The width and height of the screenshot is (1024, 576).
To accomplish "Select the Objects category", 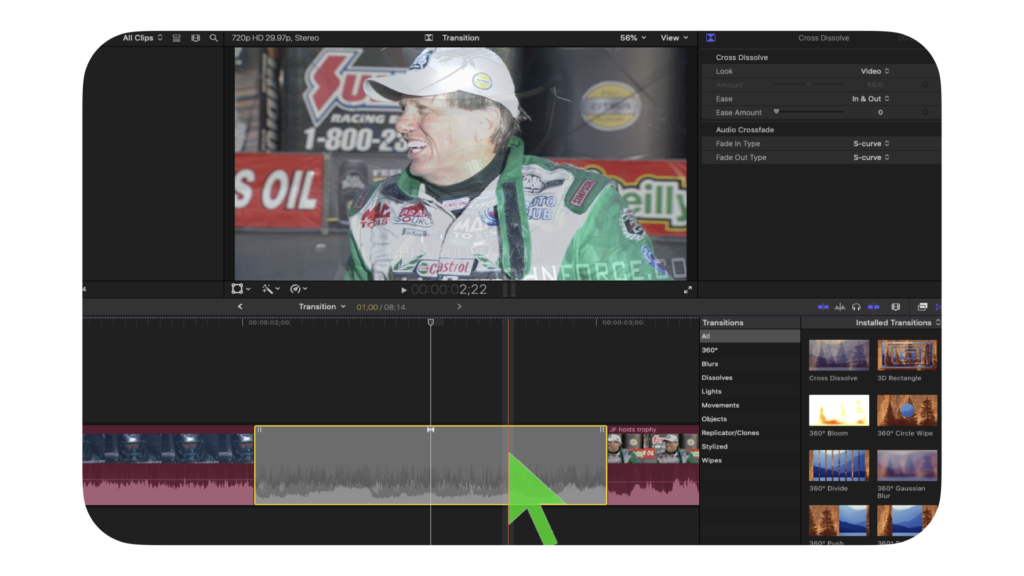I will pyautogui.click(x=750, y=419).
